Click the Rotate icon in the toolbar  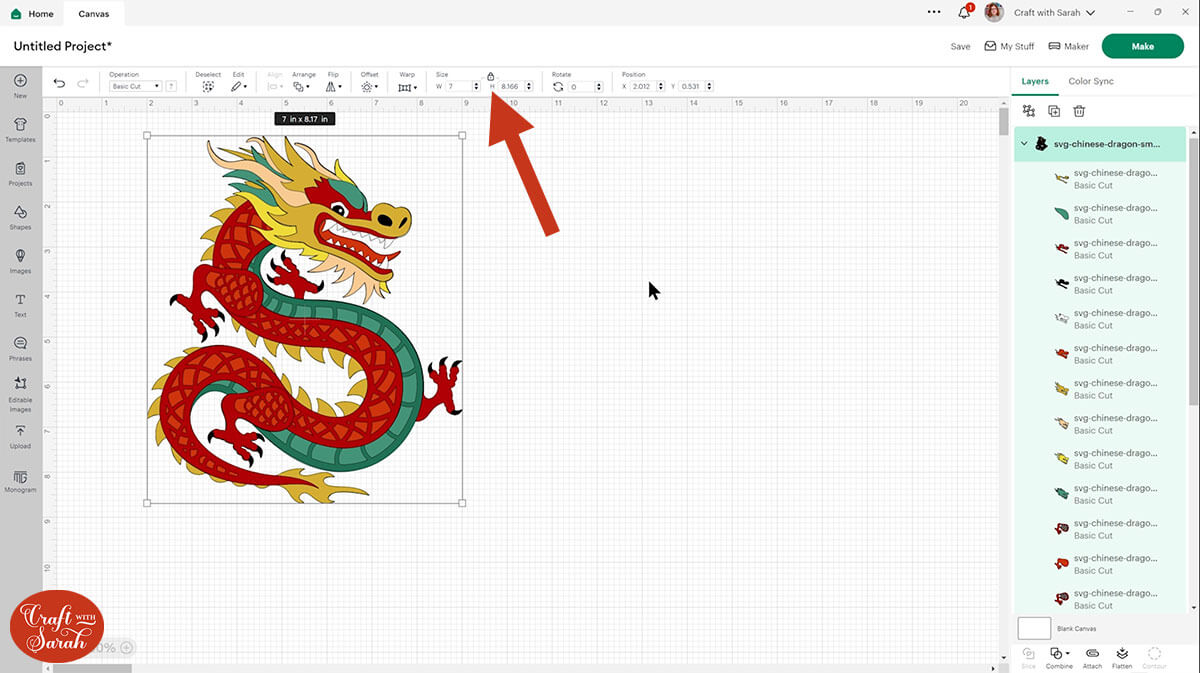(x=558, y=87)
